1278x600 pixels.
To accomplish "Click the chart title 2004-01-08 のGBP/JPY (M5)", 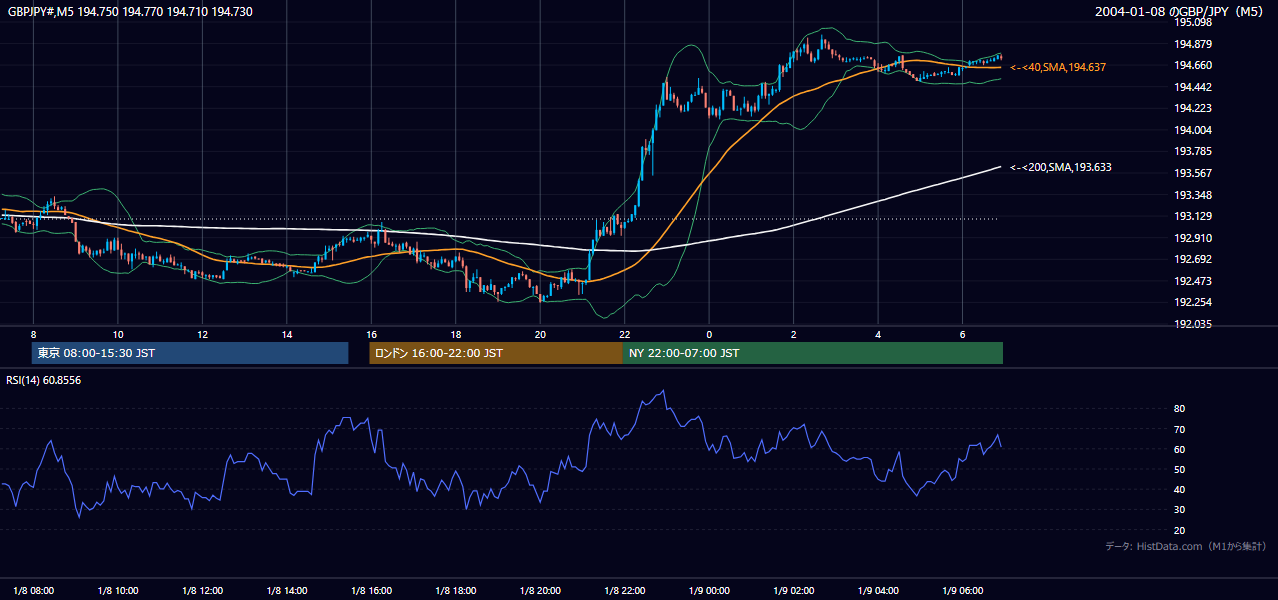I will (1181, 11).
